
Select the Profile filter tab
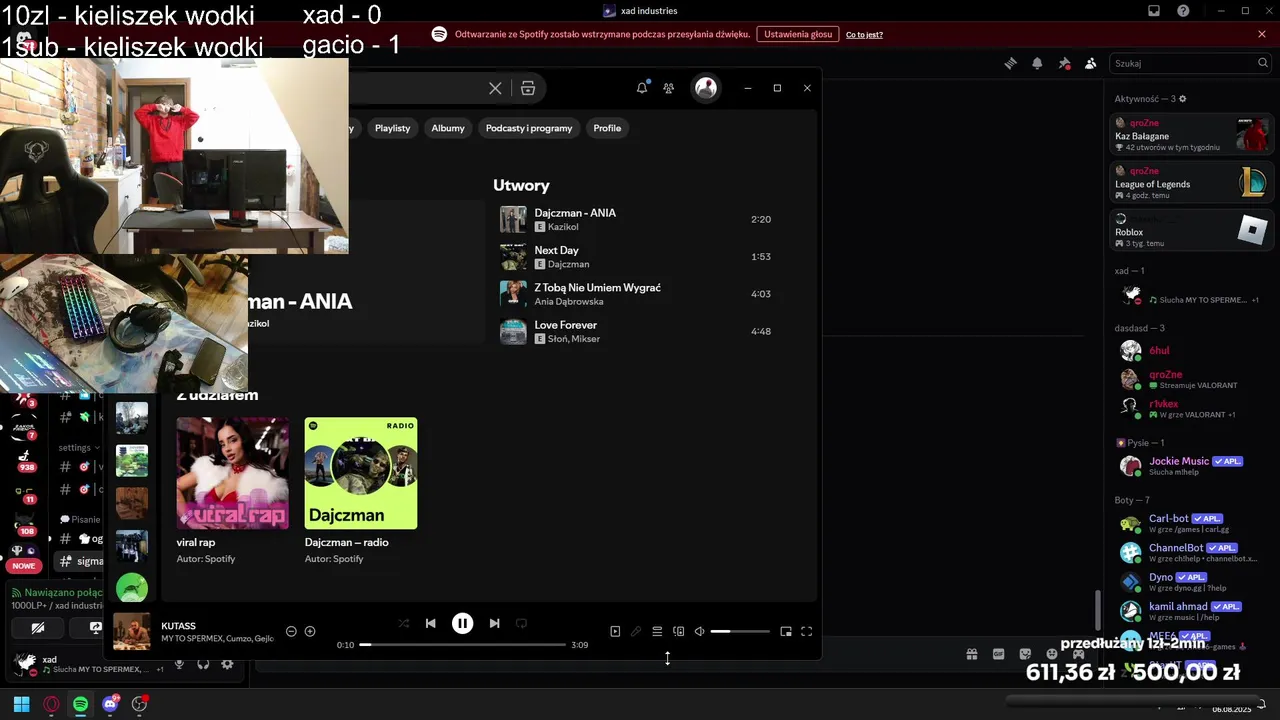point(607,128)
